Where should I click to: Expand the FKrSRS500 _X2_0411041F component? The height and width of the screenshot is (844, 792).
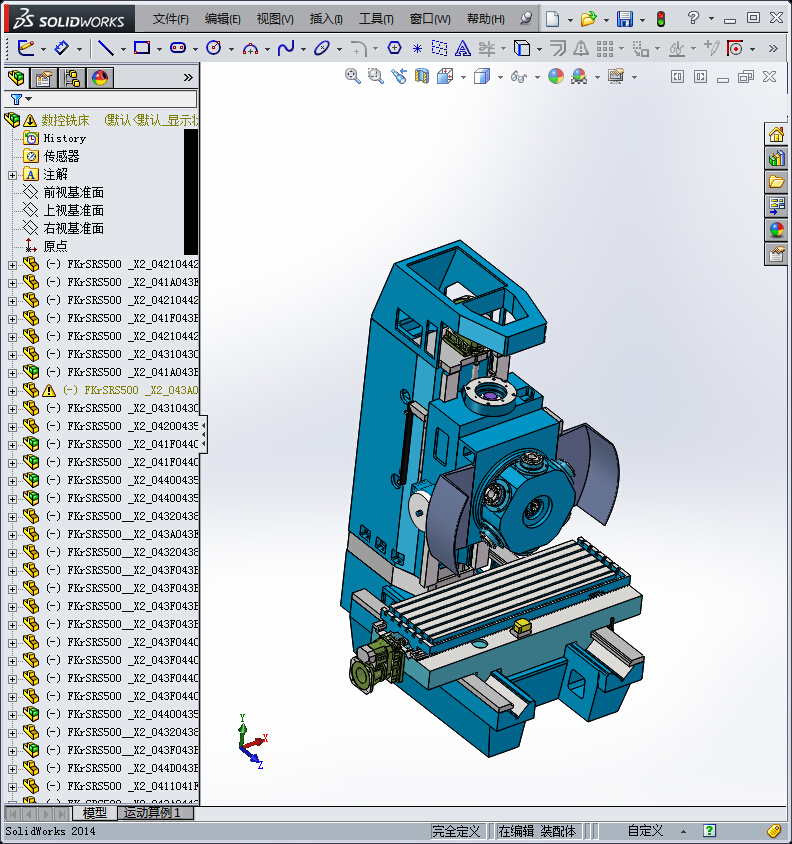pyautogui.click(x=12, y=787)
